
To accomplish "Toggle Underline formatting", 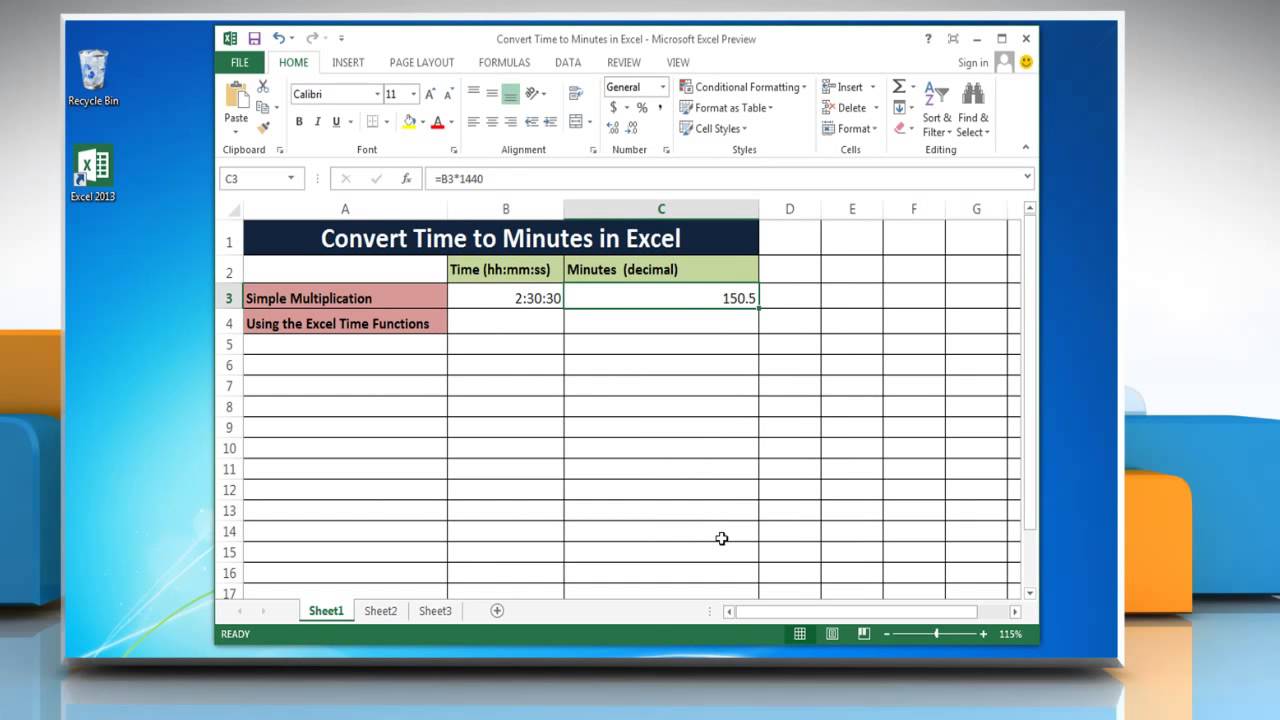I will point(337,122).
